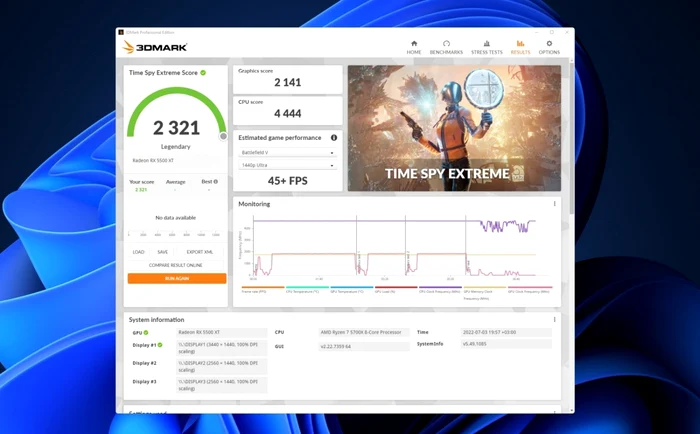Viewport: 700px width, 434px height.
Task: Click the overall score value 2 321
Action: point(176,128)
